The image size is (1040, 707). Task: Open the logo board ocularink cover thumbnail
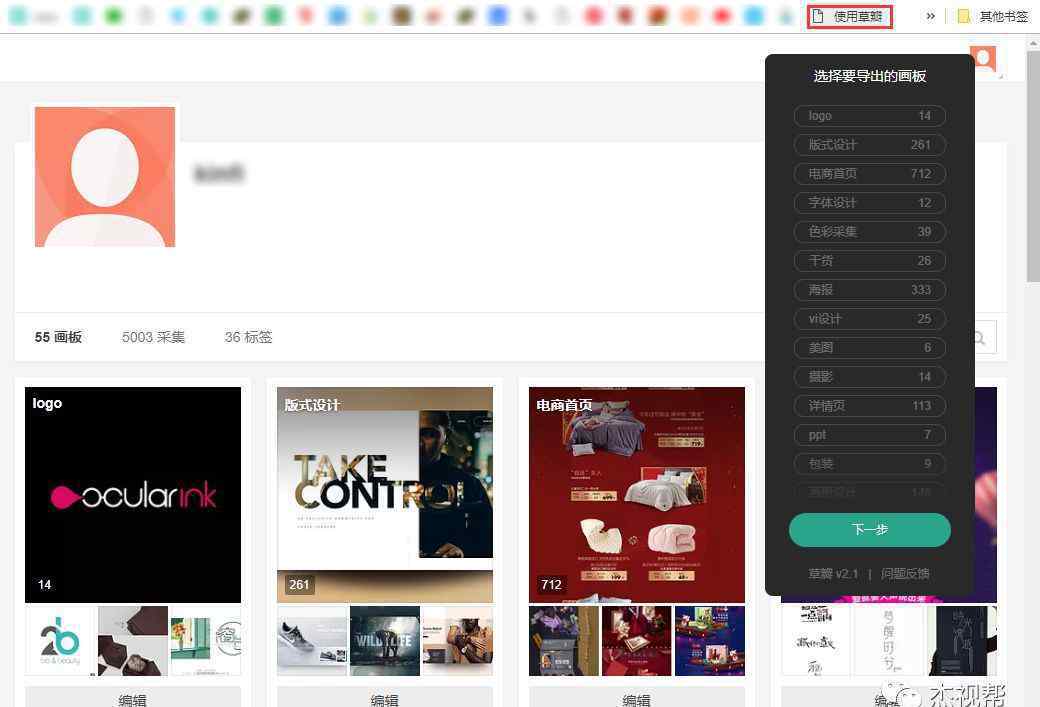[x=133, y=495]
